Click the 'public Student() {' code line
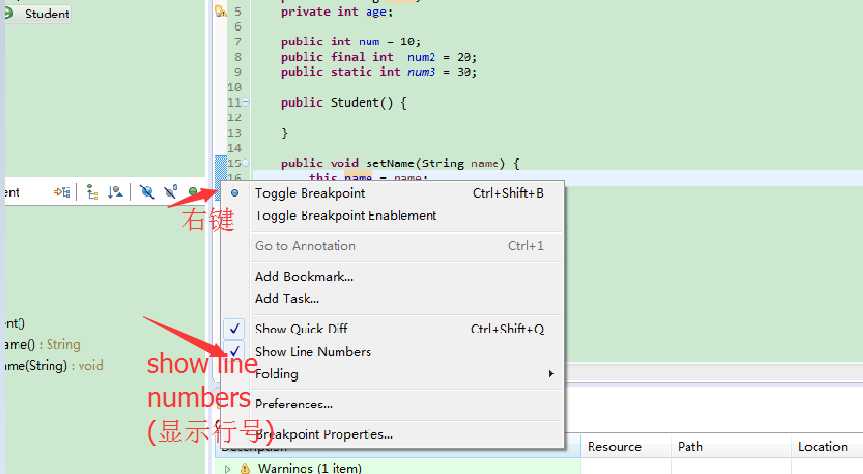This screenshot has width=863, height=474. tap(343, 103)
